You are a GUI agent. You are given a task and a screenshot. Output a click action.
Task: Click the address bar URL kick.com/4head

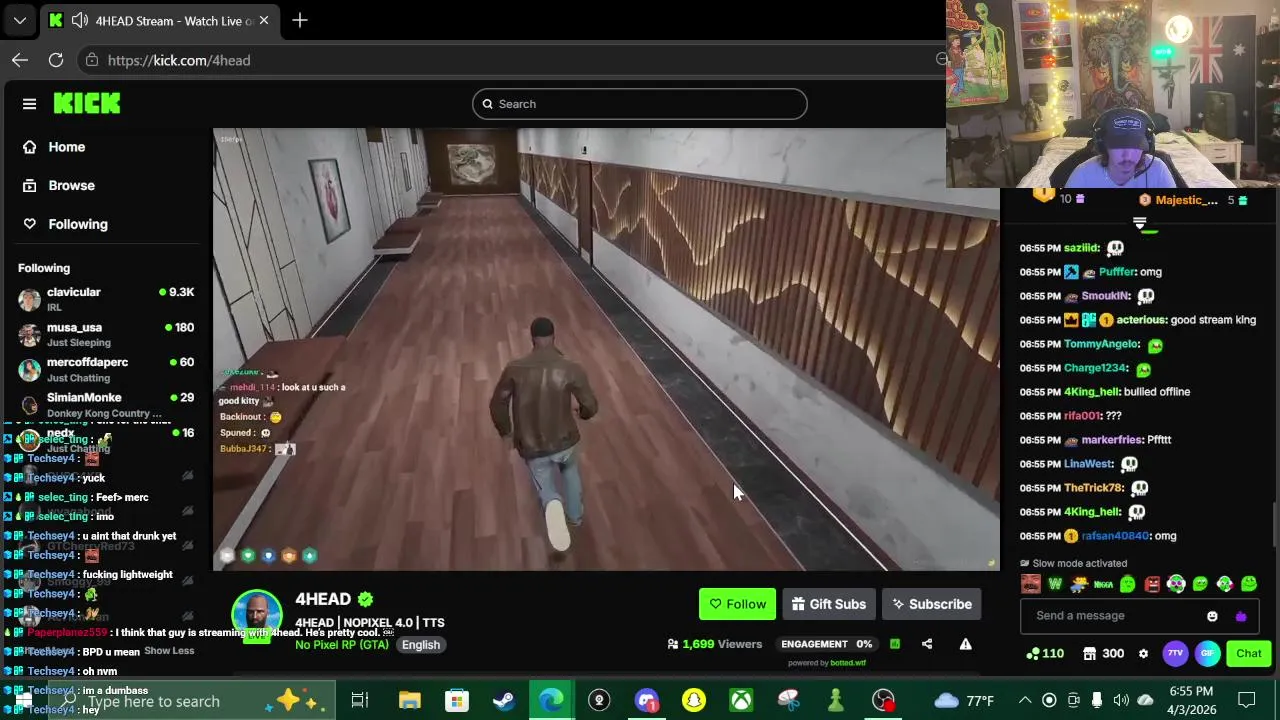coord(179,60)
